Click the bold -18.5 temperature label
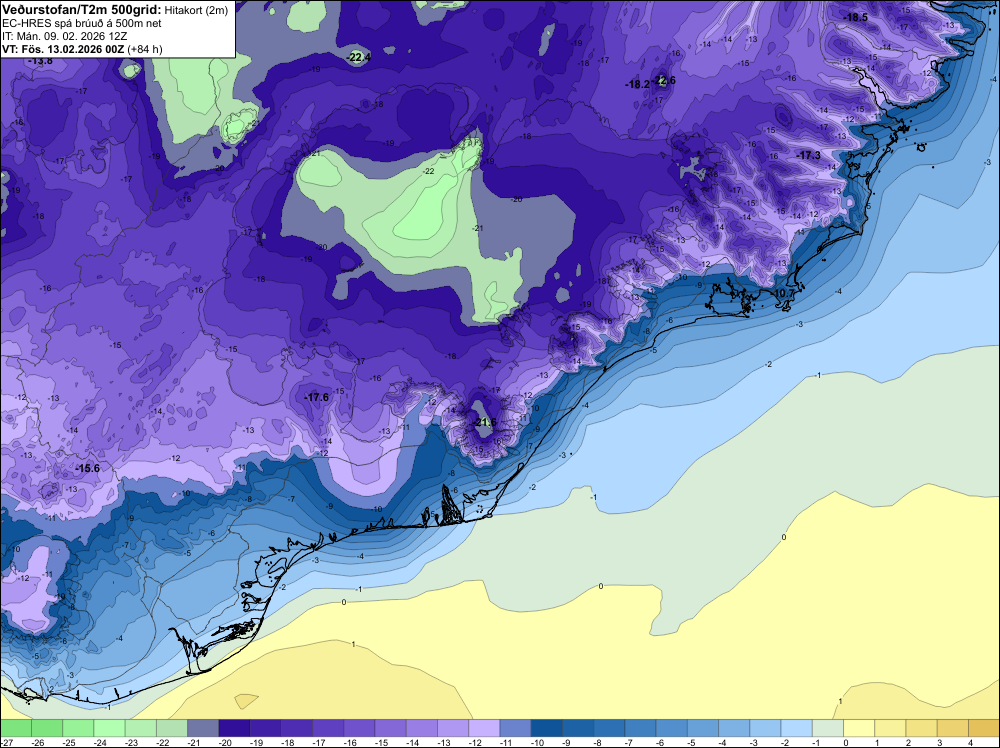The width and height of the screenshot is (1000, 748). (x=856, y=17)
